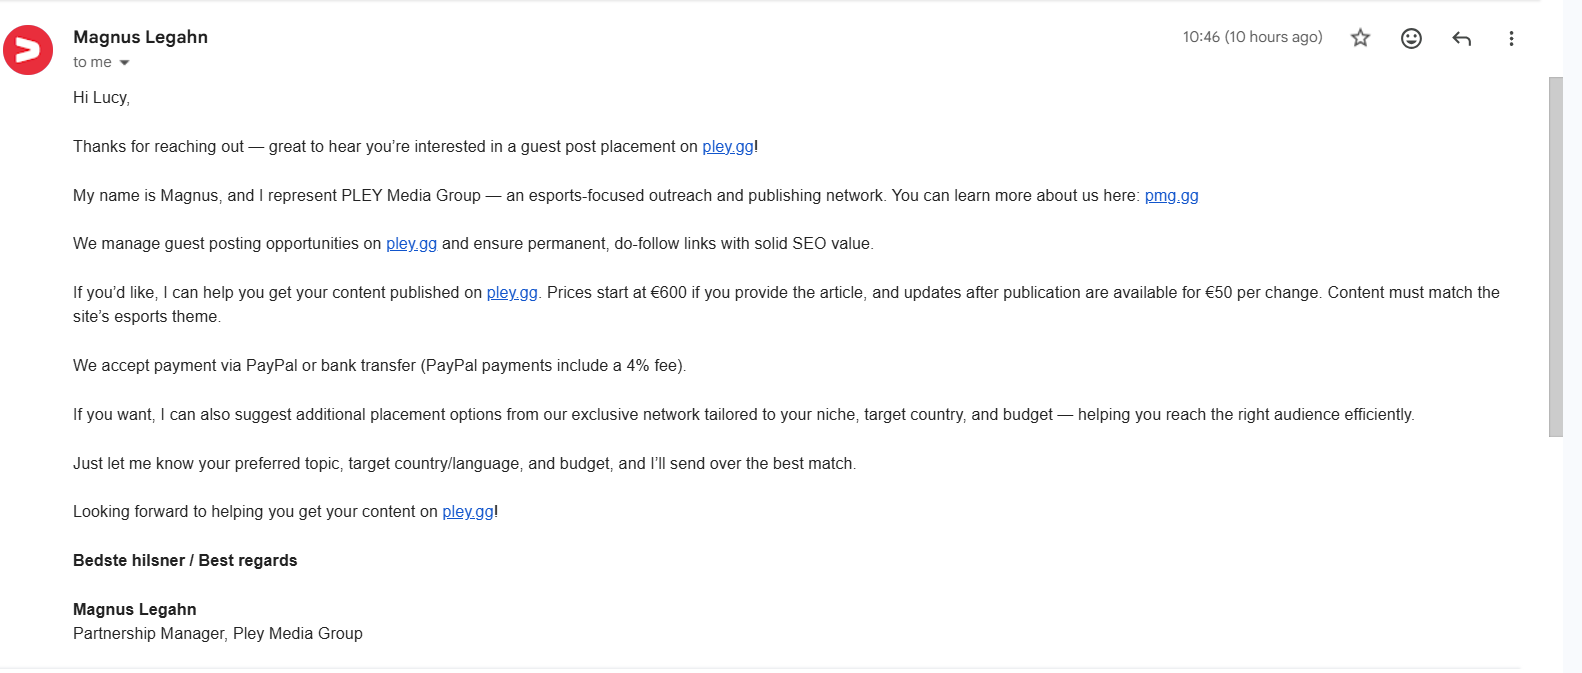
Task: Click the sender's red avatar picture
Action: 28,50
